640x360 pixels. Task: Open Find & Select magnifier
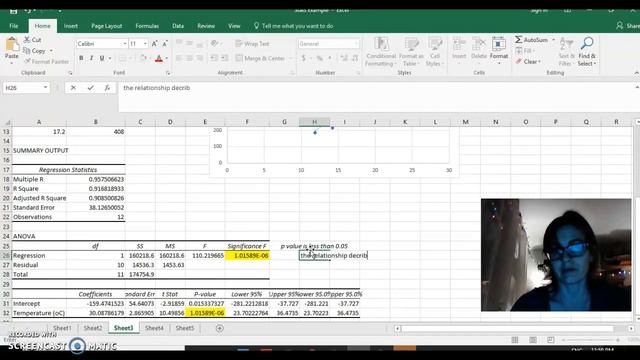[587, 52]
